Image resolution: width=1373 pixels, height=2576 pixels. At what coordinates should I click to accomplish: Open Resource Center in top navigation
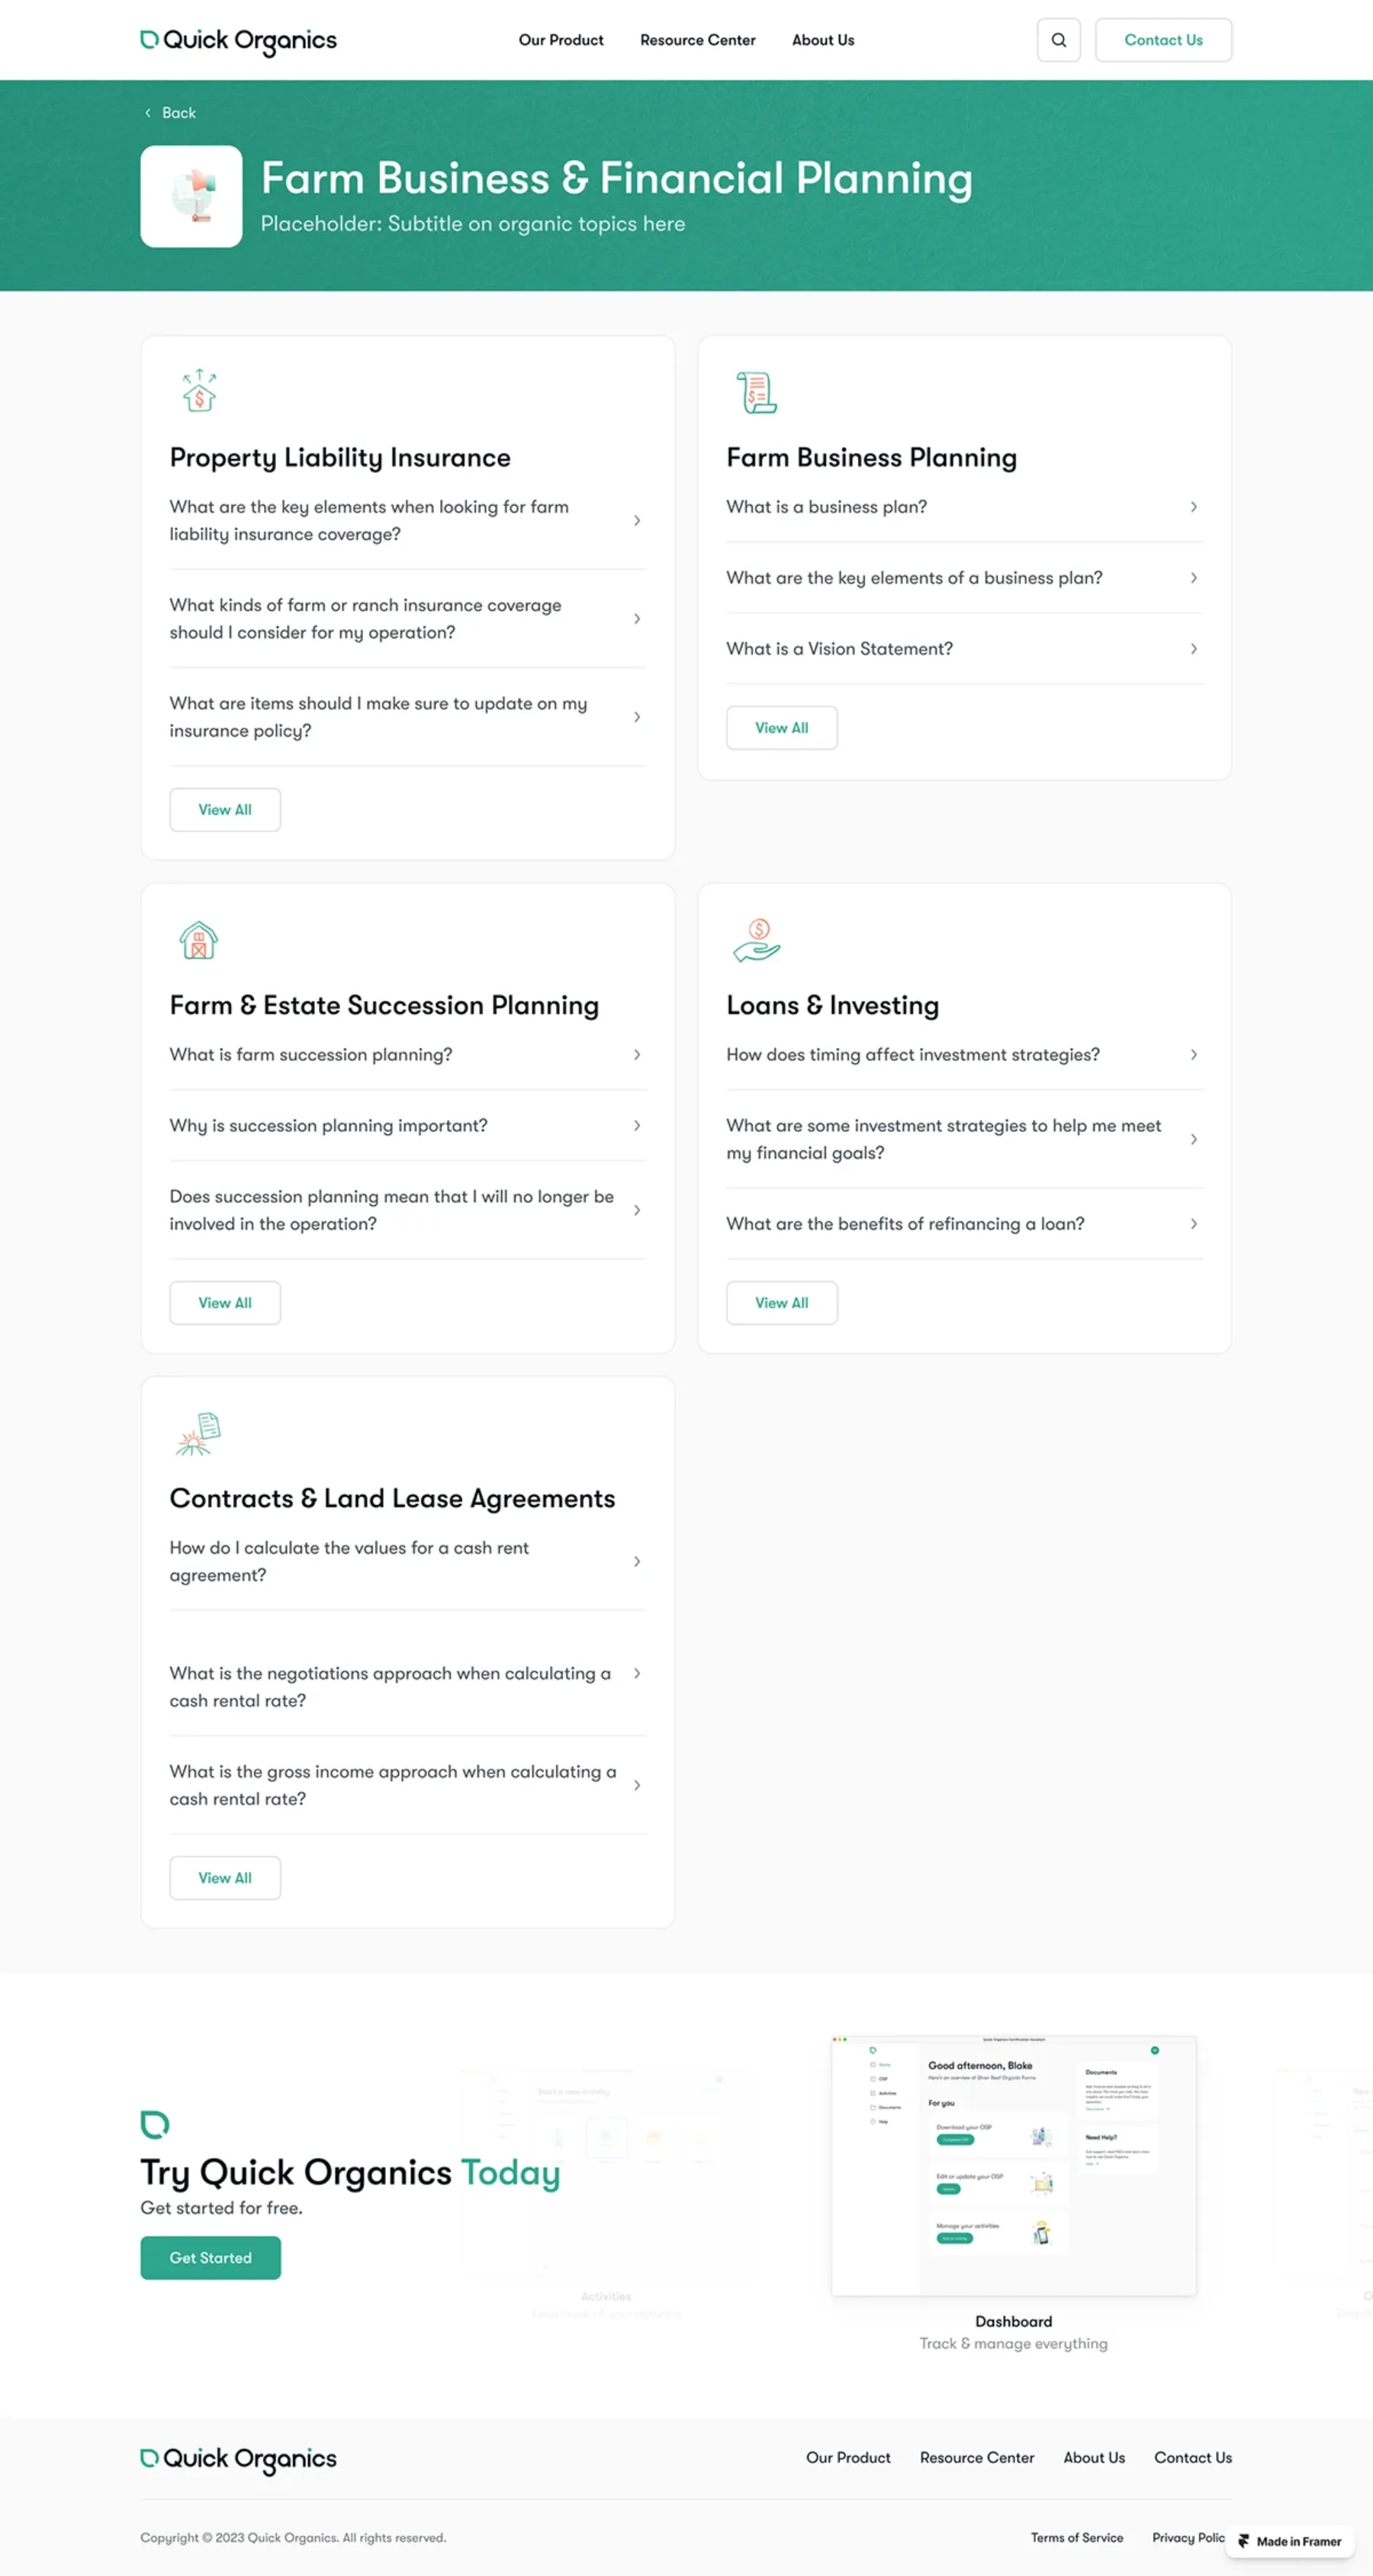[x=697, y=40]
